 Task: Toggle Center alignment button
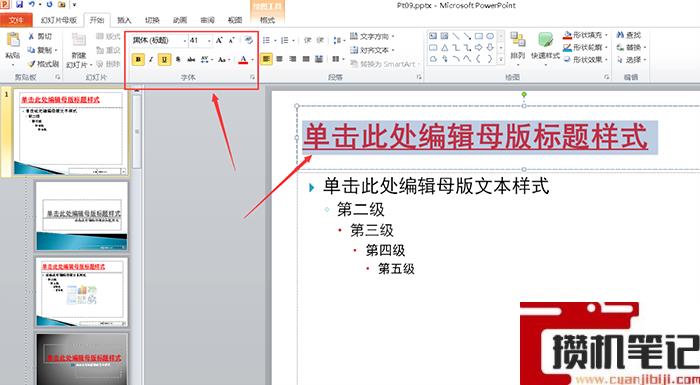279,59
